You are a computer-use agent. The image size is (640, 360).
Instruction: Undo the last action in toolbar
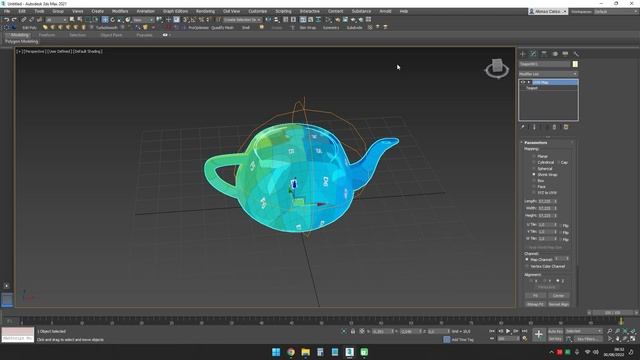tap(6, 20)
